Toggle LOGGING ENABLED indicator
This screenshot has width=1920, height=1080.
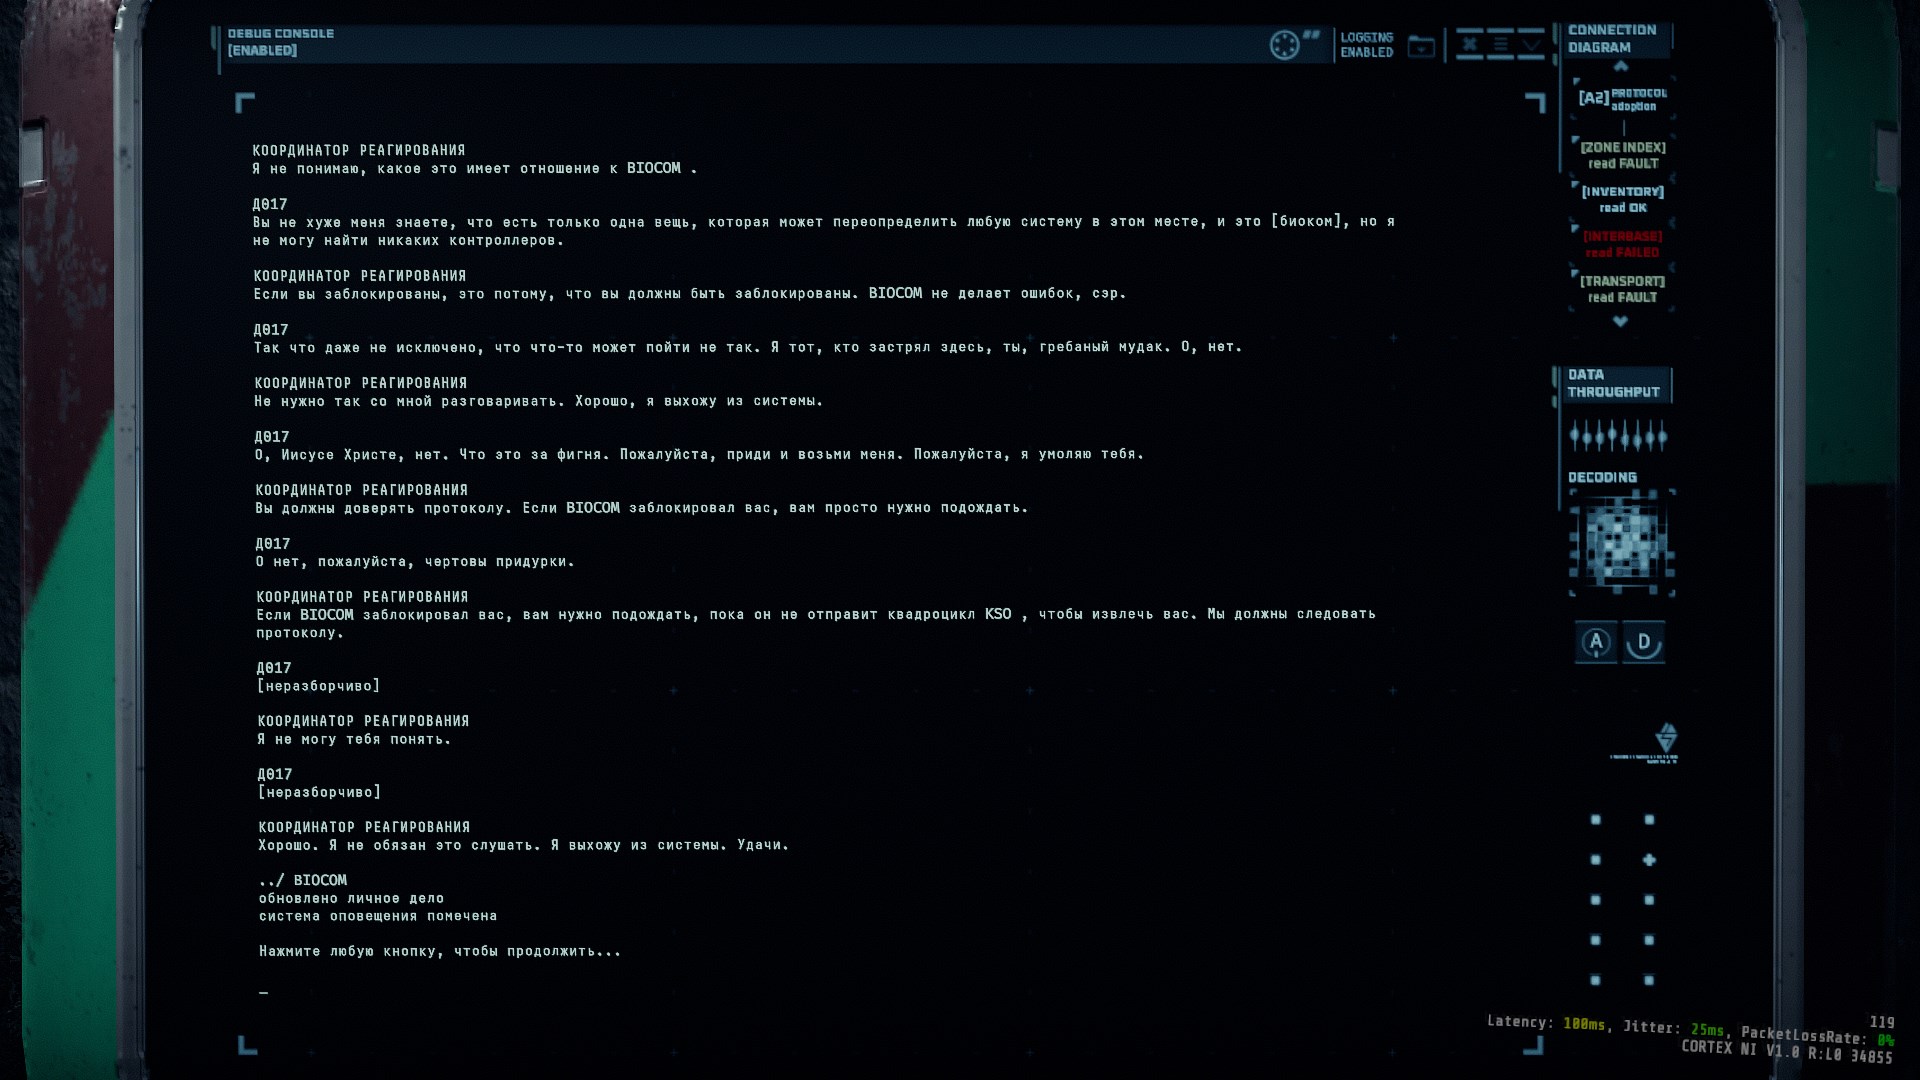pyautogui.click(x=1366, y=45)
